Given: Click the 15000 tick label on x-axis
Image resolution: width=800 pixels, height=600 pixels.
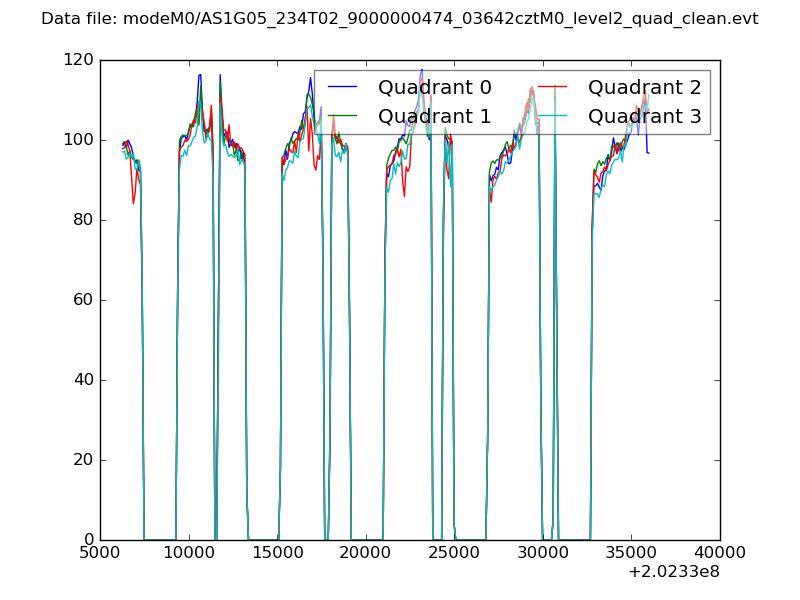Looking at the screenshot, I should coord(277,552).
